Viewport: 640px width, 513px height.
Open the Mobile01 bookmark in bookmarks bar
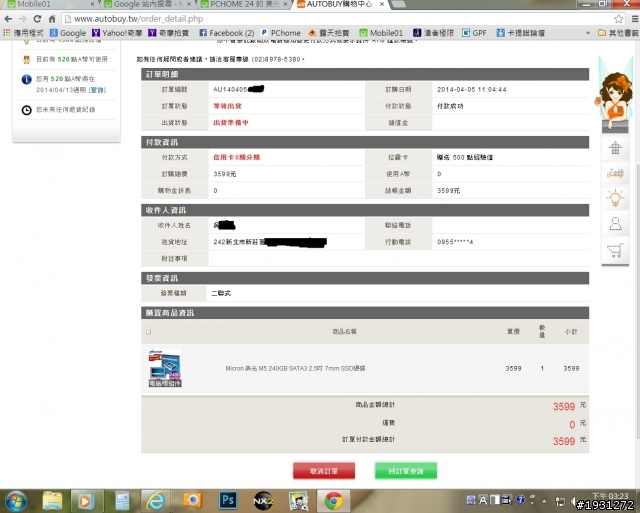381,33
